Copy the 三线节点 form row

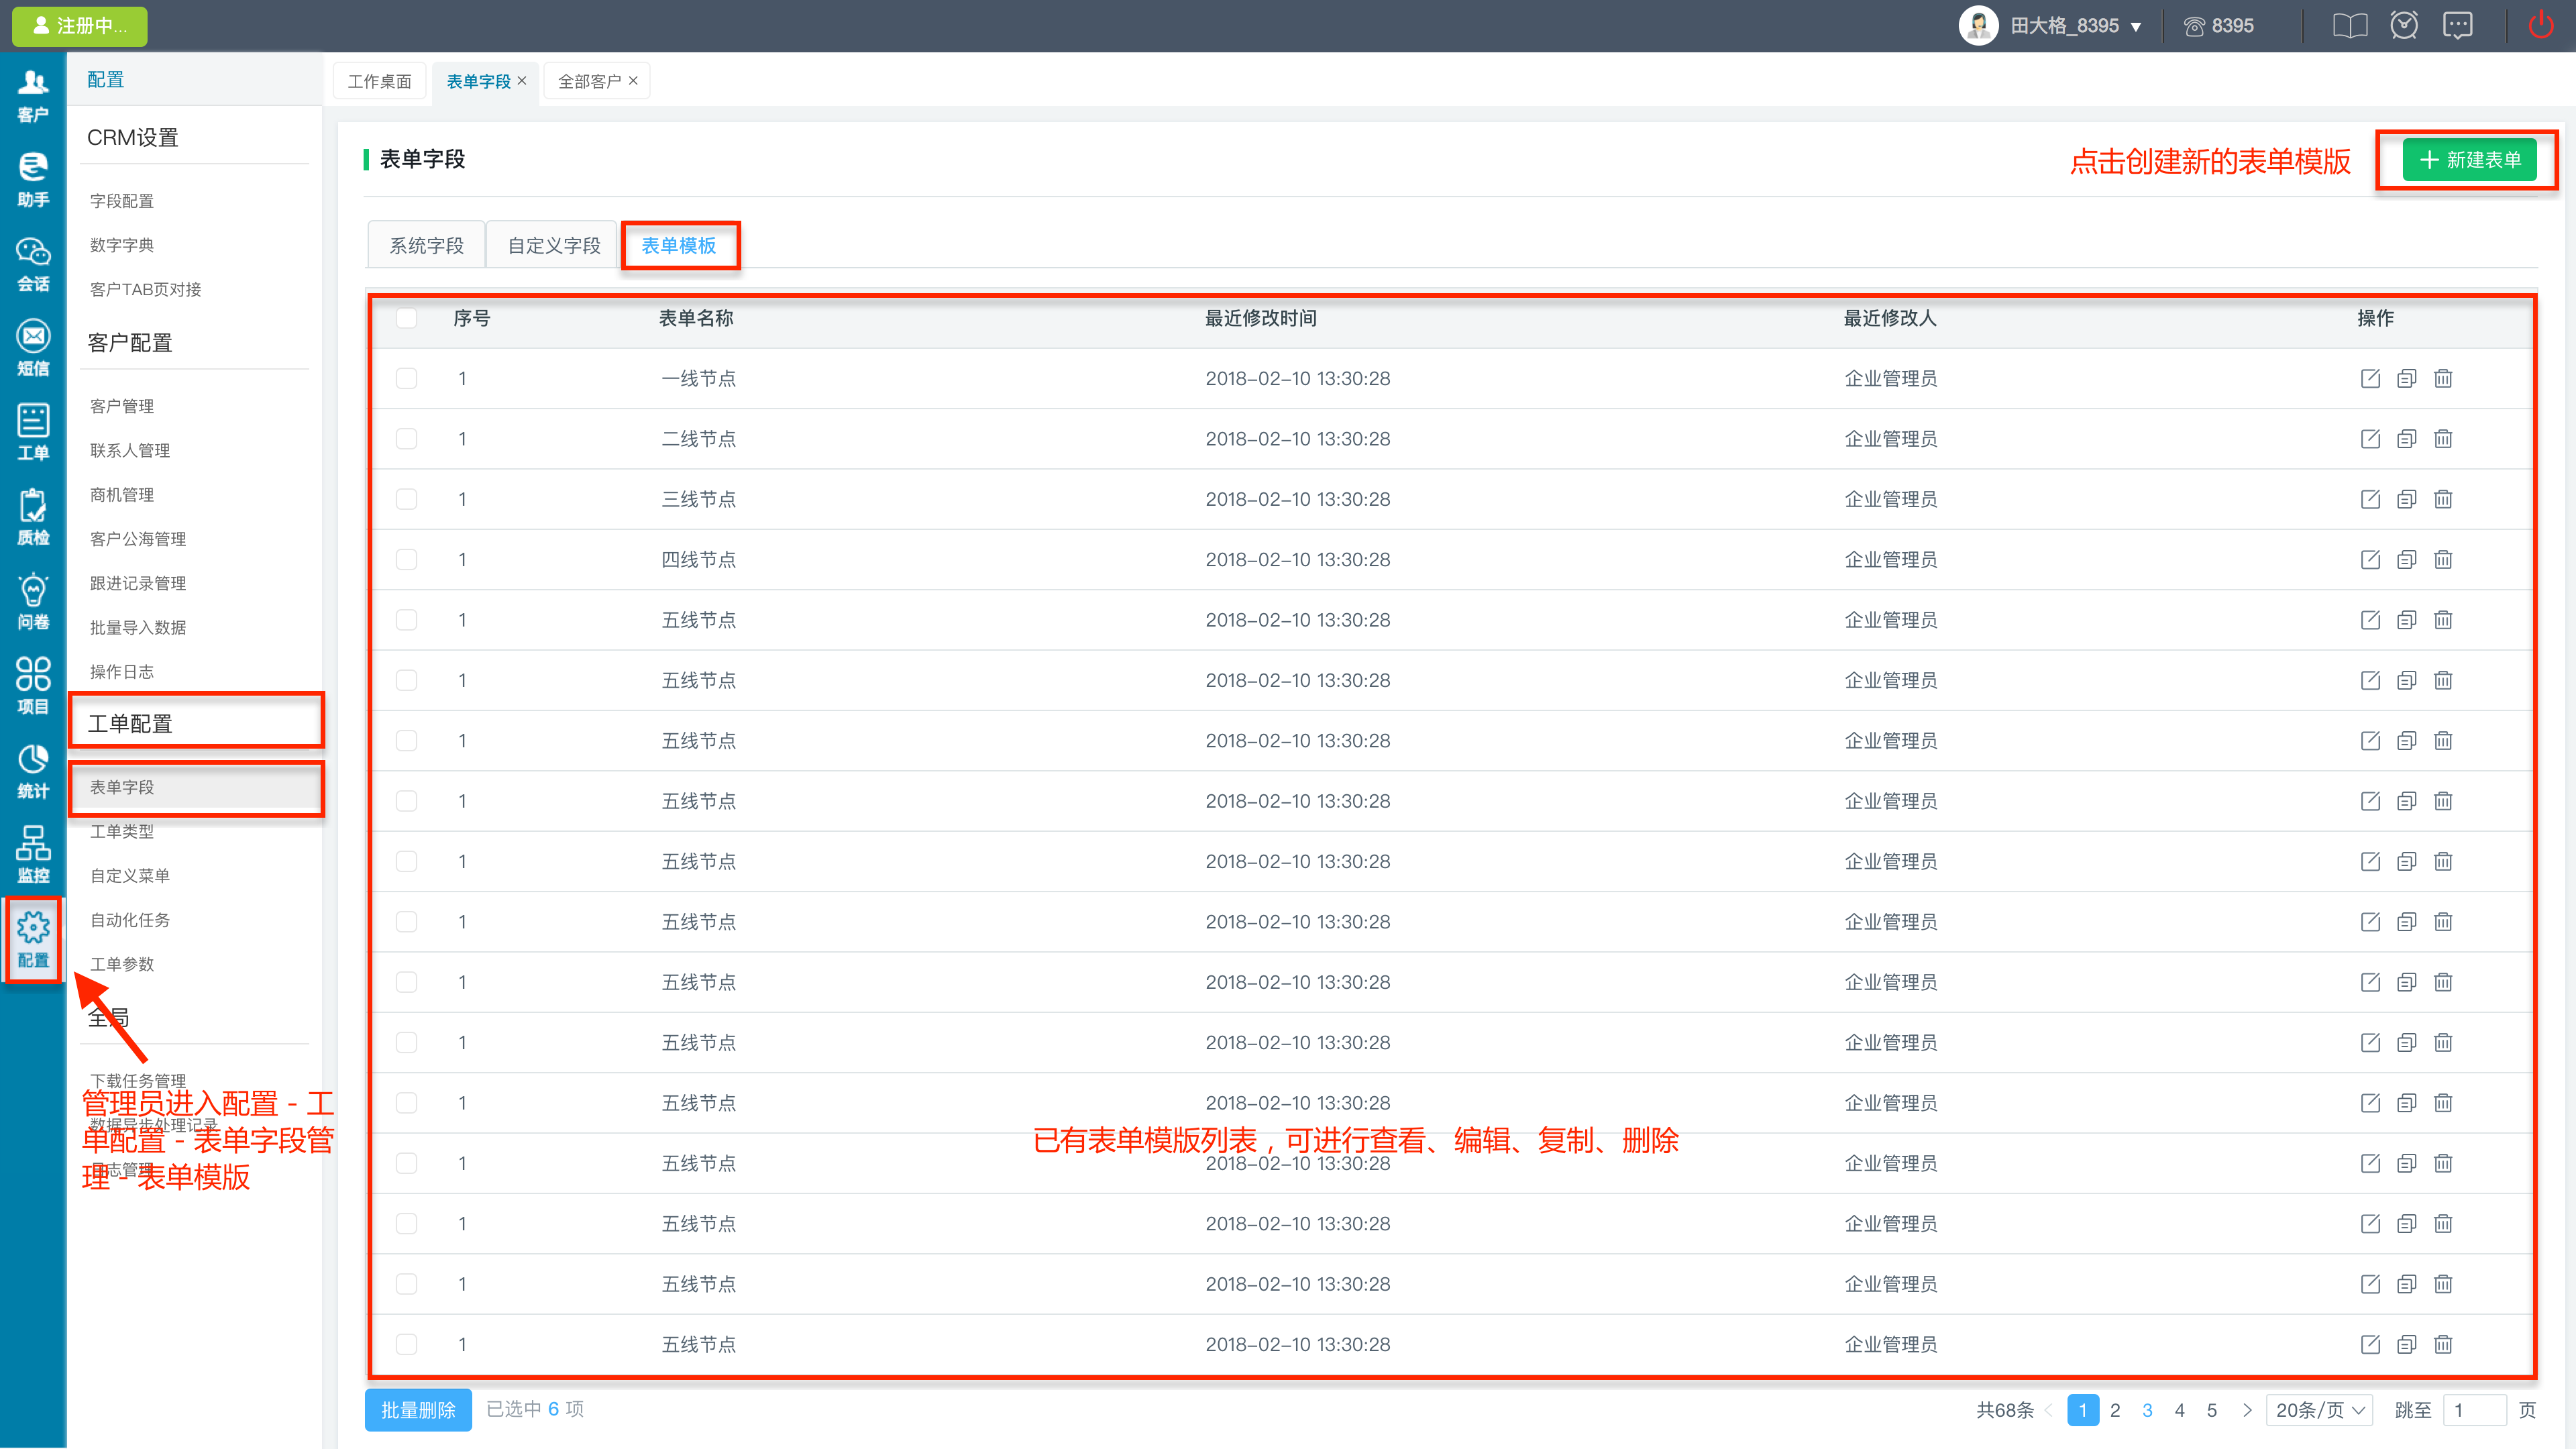pyautogui.click(x=2407, y=499)
